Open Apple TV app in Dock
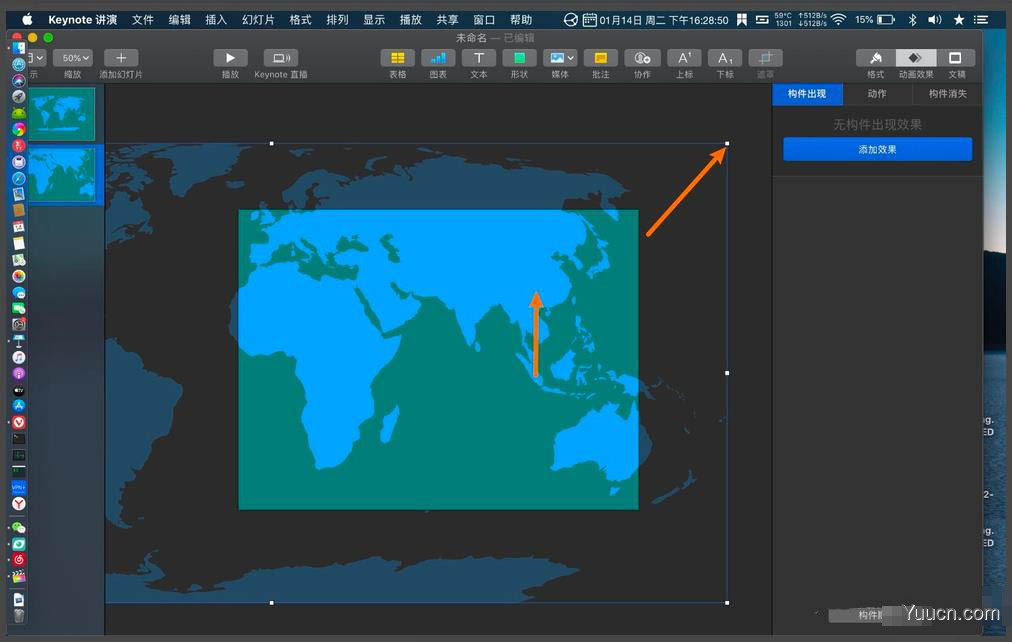1012x642 pixels. [x=19, y=390]
